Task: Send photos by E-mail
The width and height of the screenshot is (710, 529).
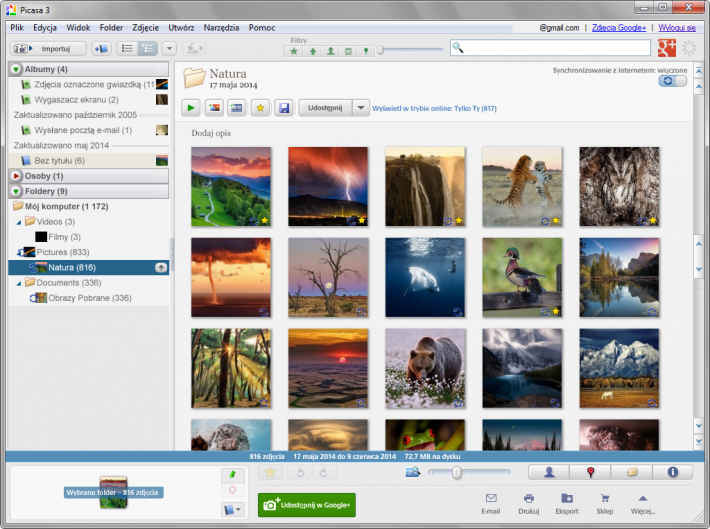Action: 490,504
